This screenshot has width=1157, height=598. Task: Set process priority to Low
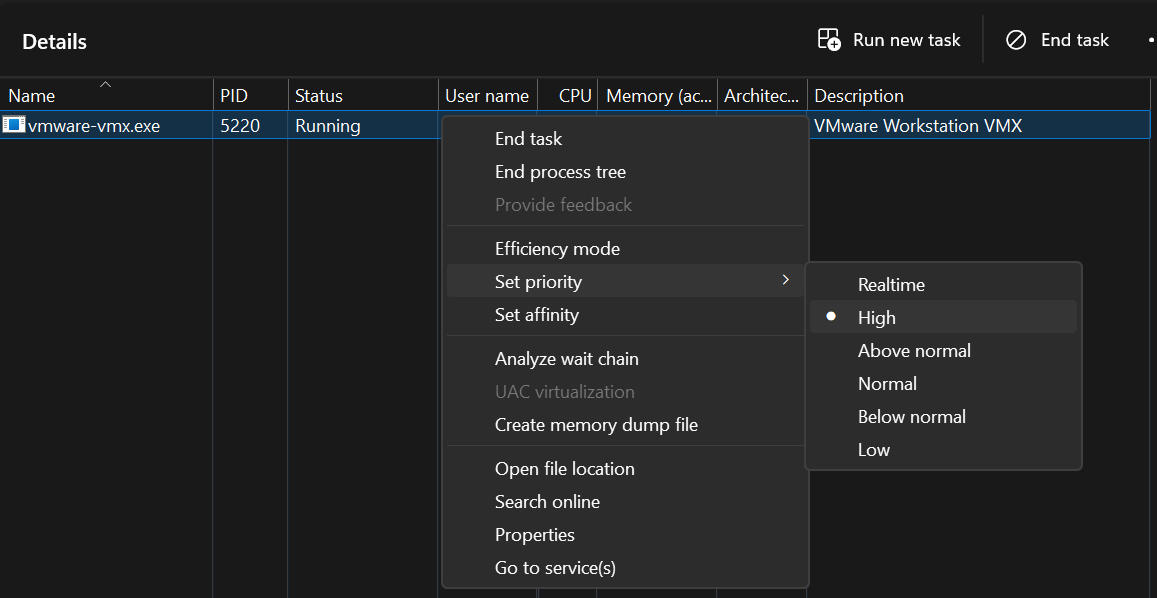click(873, 450)
